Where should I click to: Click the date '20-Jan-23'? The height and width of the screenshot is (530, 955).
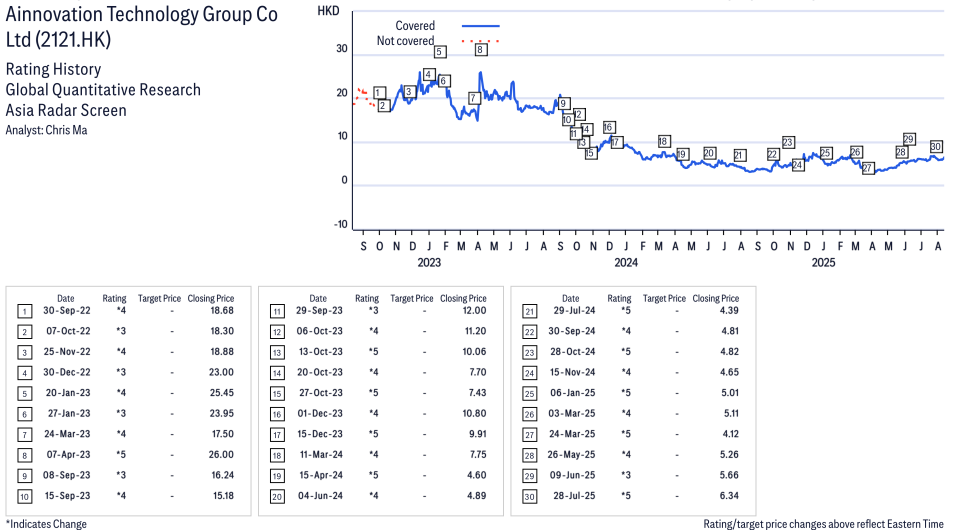68,393
